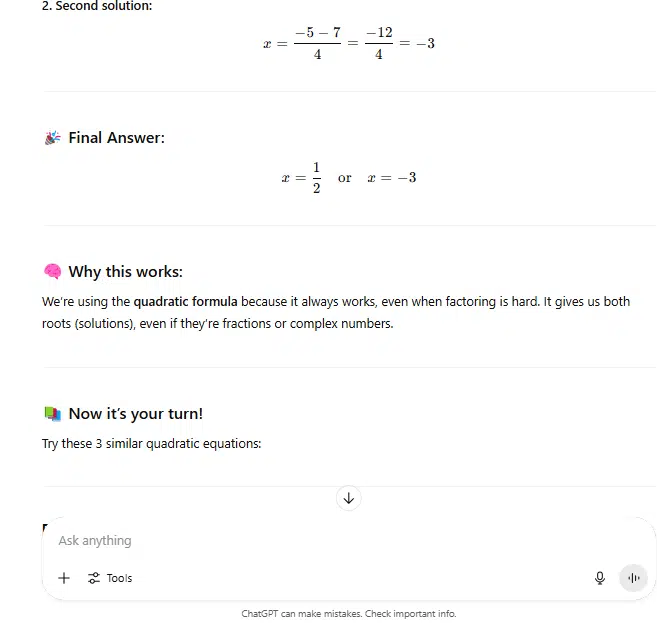
Task: Activate the microphone dictation icon
Action: coord(600,578)
